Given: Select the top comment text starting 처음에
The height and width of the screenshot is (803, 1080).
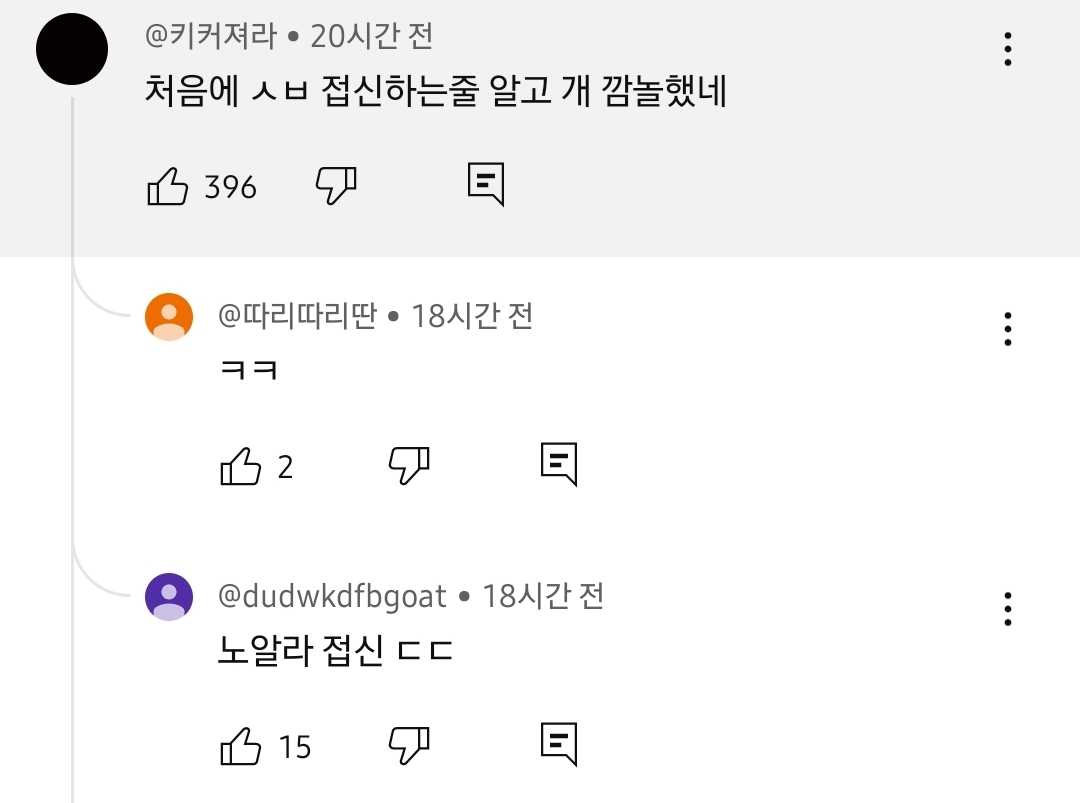Looking at the screenshot, I should click(435, 93).
